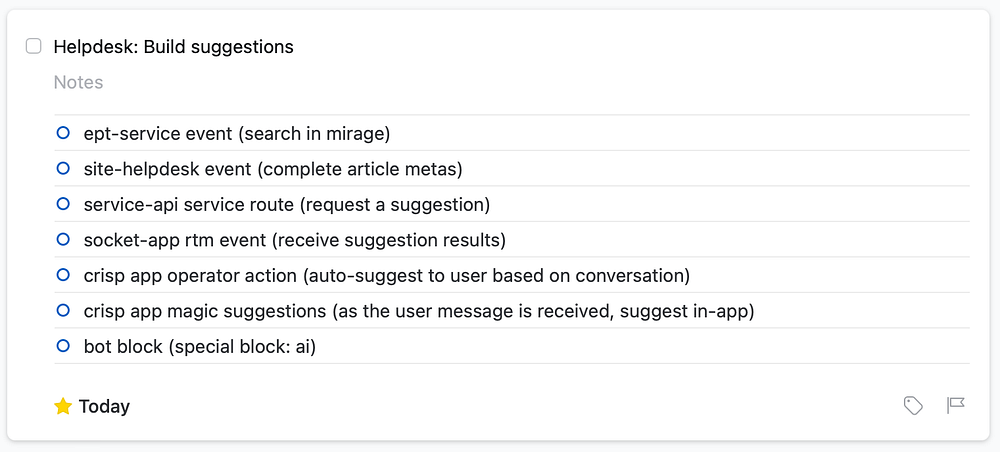The image size is (1000, 452).
Task: Mark service-api service route item done
Action: (63, 204)
